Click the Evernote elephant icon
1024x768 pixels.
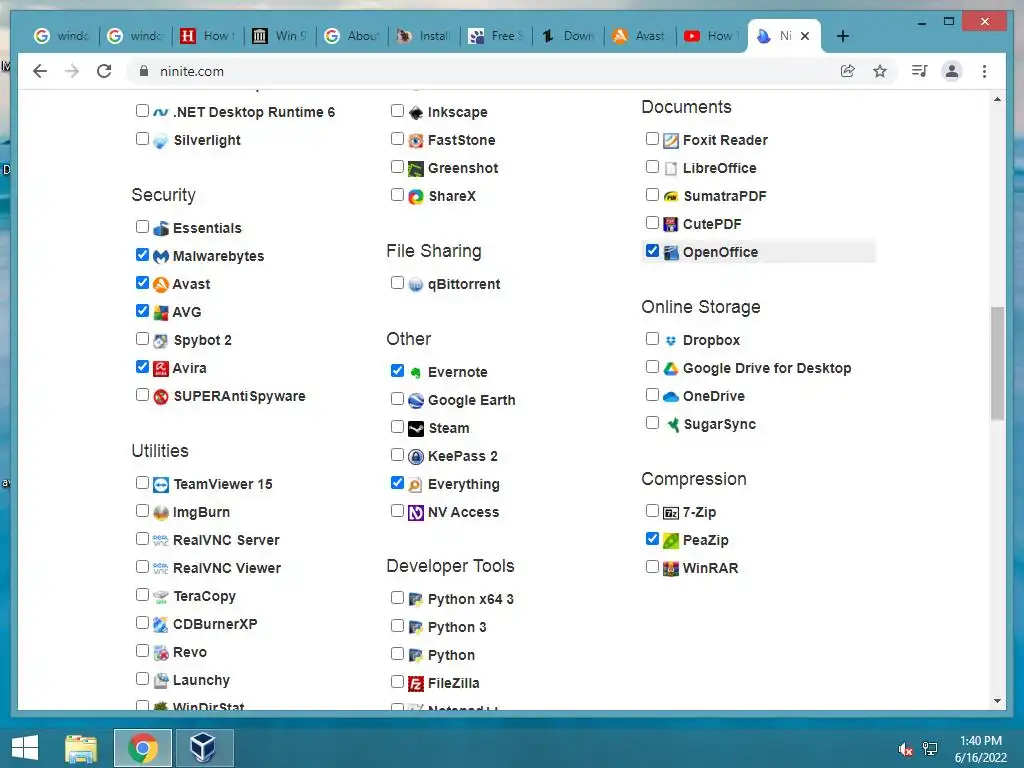click(x=415, y=373)
